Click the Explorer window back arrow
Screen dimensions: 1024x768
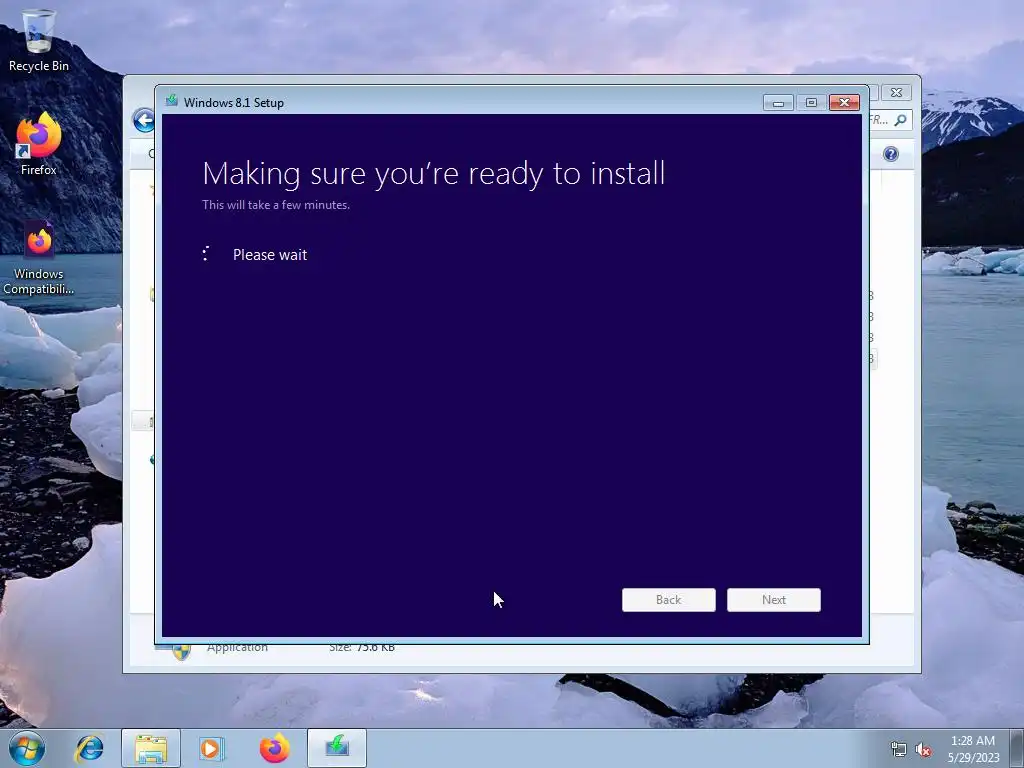click(143, 120)
